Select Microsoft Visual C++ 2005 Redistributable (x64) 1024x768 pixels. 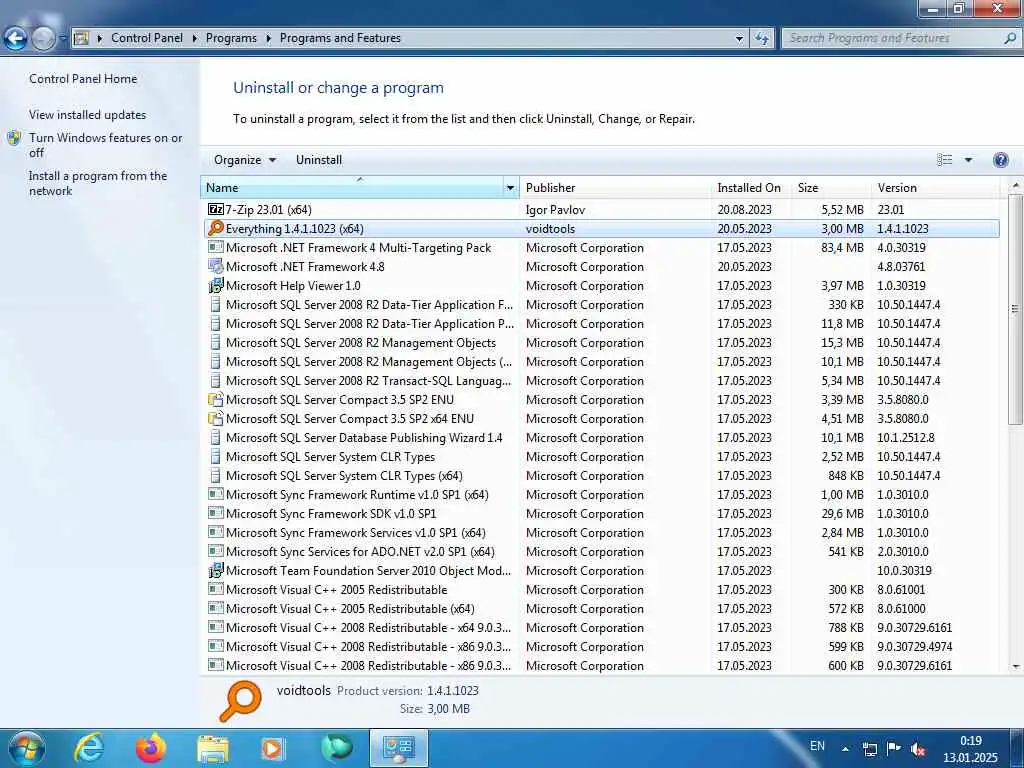coord(600,609)
